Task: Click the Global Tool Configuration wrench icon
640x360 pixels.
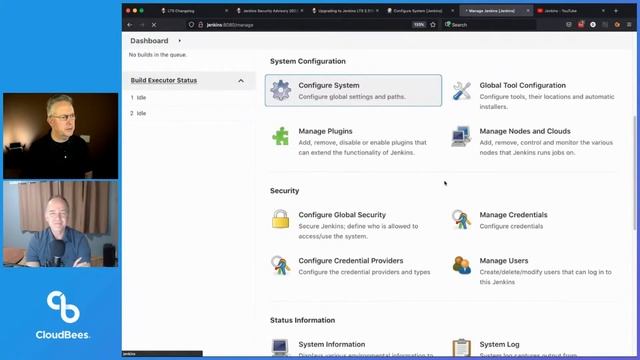Action: pyautogui.click(x=462, y=91)
